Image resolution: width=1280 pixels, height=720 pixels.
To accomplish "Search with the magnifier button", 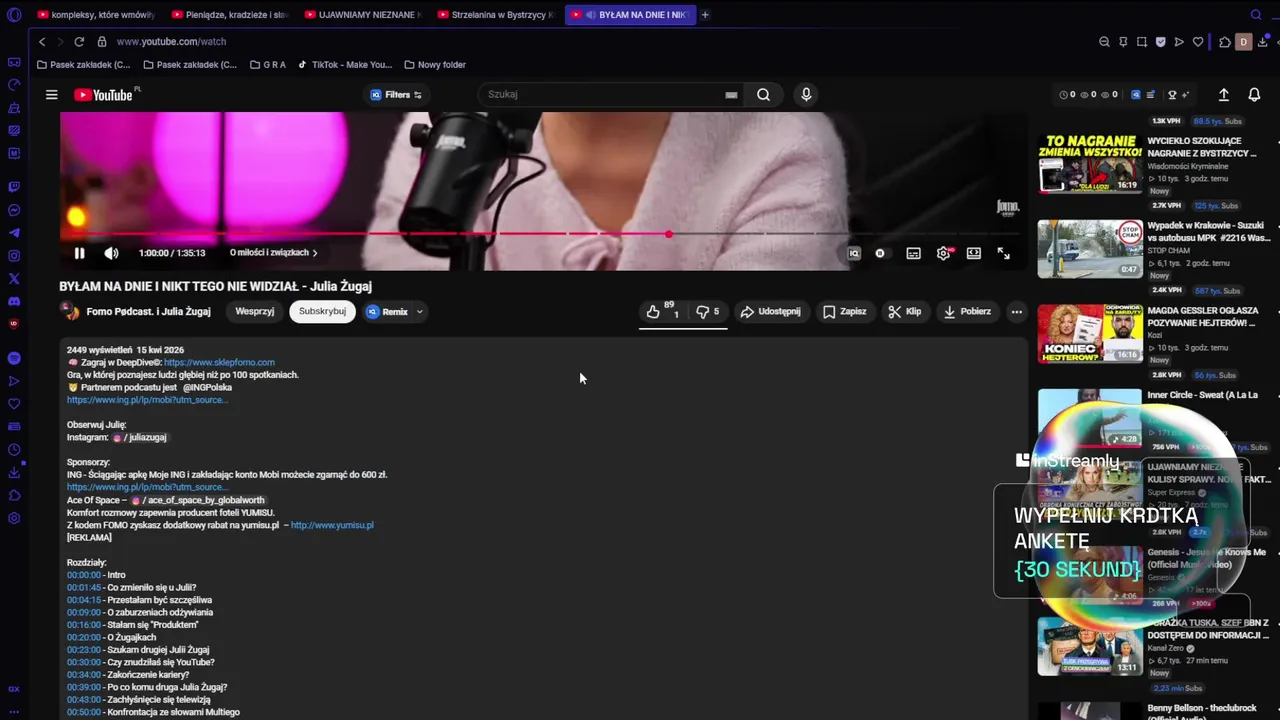I will pyautogui.click(x=763, y=95).
